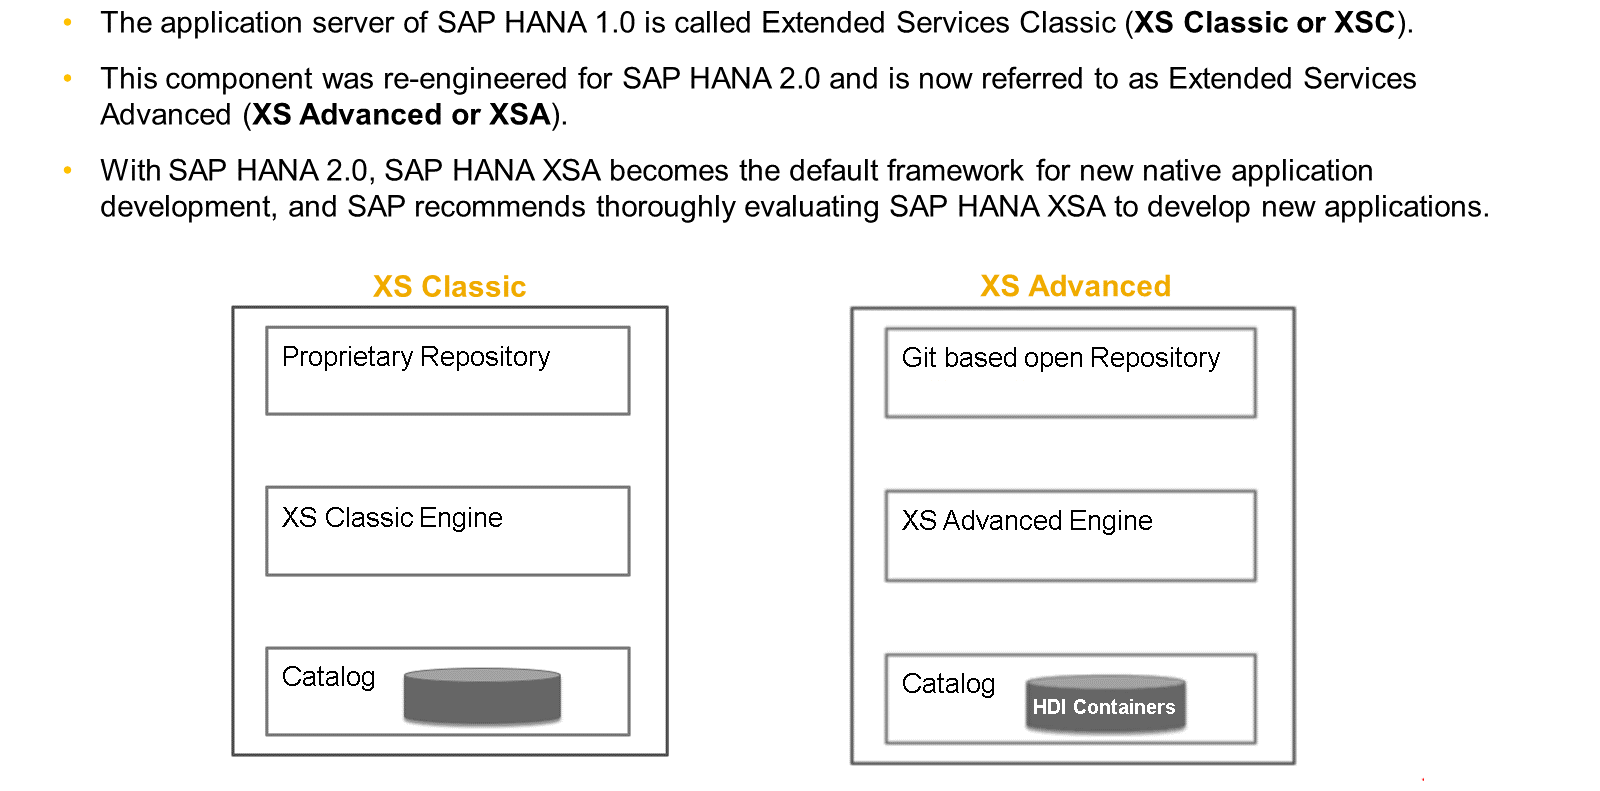Click the bold text 'XS Advanced or XSA'
The height and width of the screenshot is (791, 1600).
click(401, 115)
